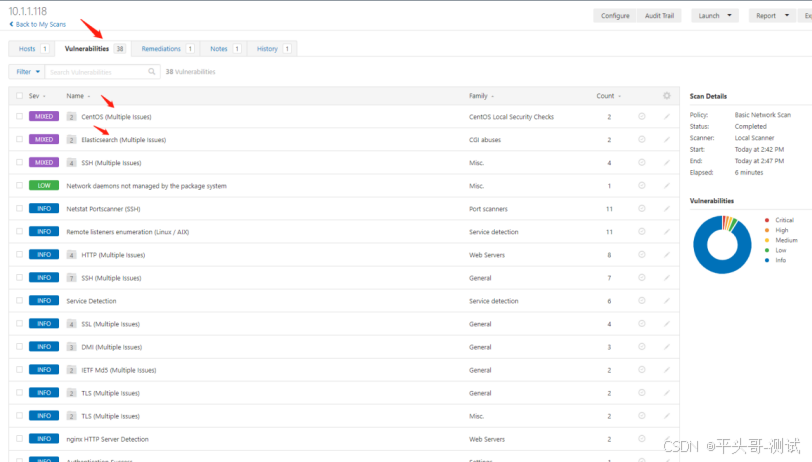
Task: Select the Vulnerabilities tab
Action: tap(93, 49)
